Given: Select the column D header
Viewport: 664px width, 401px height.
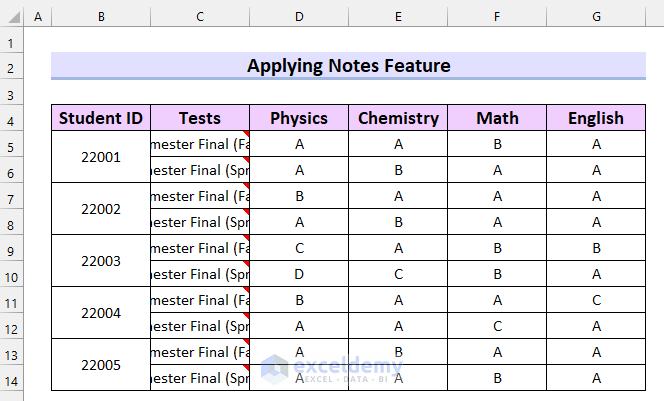Looking at the screenshot, I should tap(299, 17).
